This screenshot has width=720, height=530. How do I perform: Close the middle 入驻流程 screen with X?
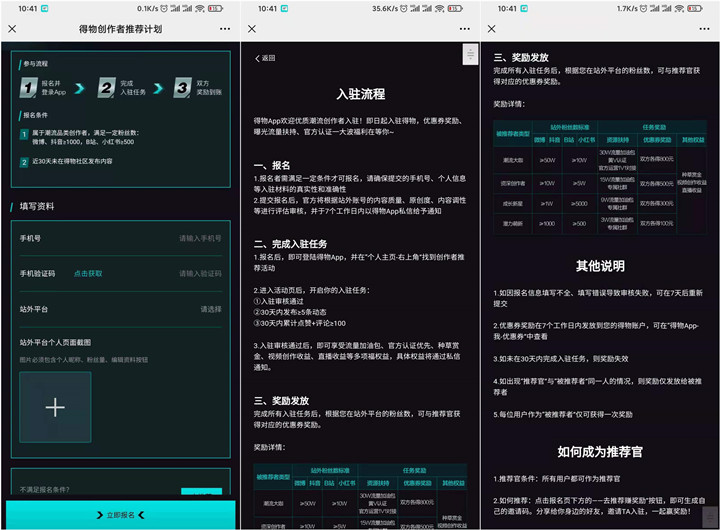click(252, 29)
